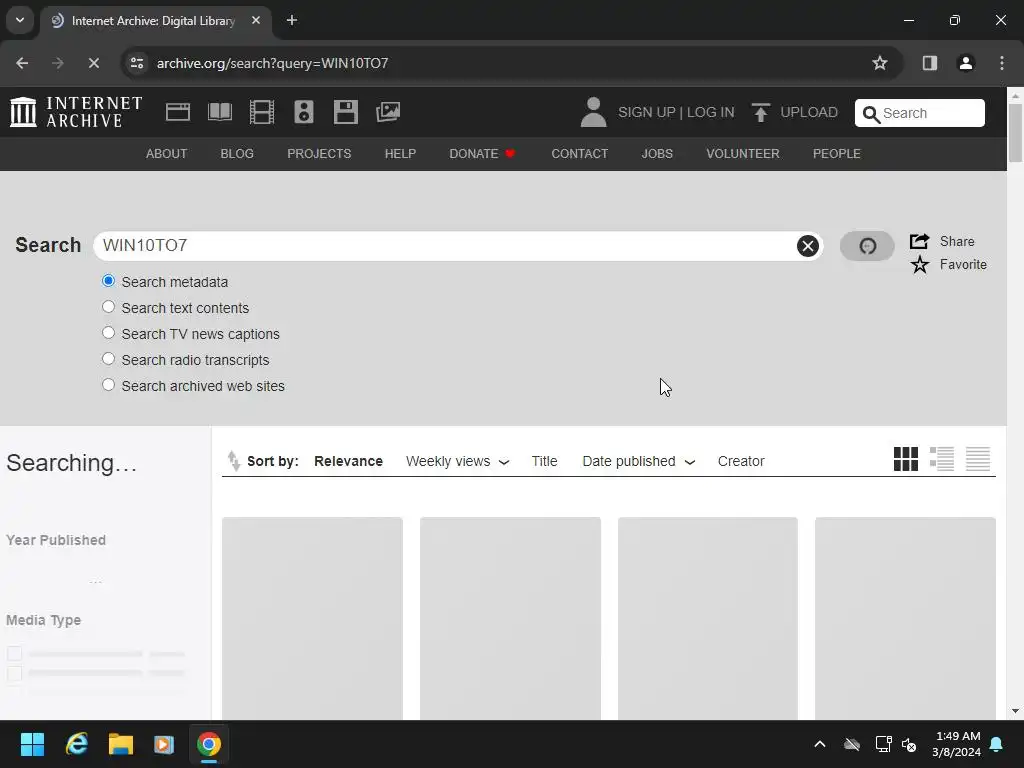Stop loading the page
This screenshot has height=768, width=1024.
[x=93, y=63]
